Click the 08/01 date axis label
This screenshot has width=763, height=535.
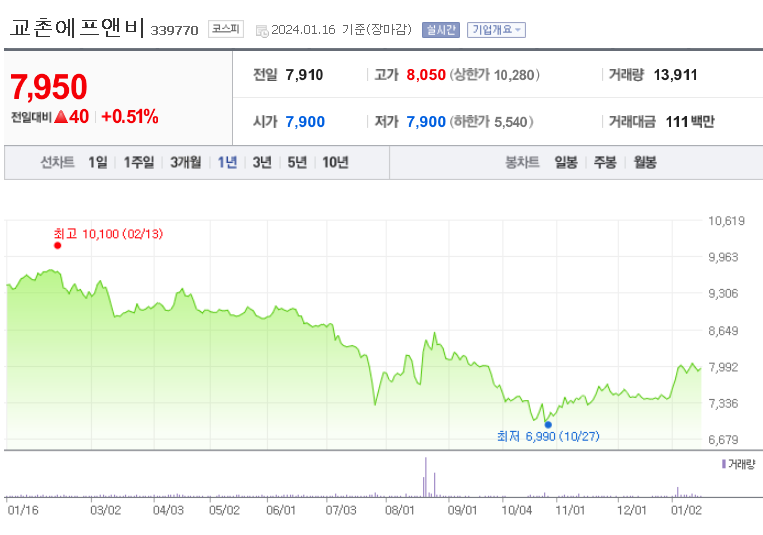click(400, 510)
